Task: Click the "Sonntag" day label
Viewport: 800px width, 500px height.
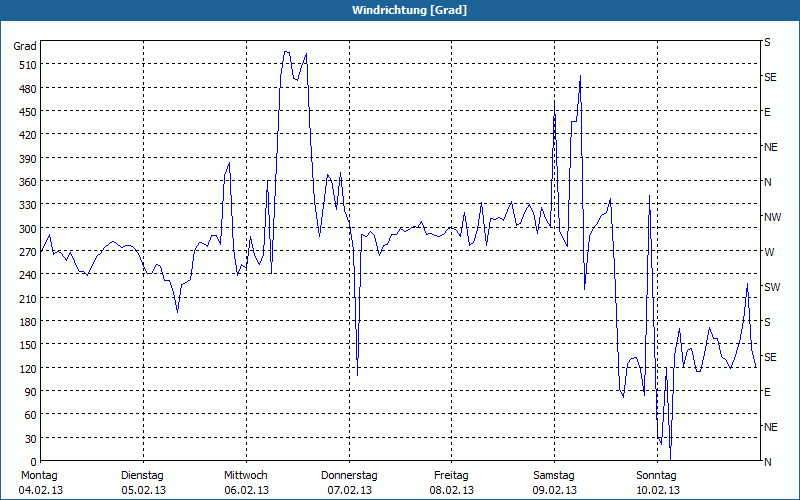Action: coord(656,476)
